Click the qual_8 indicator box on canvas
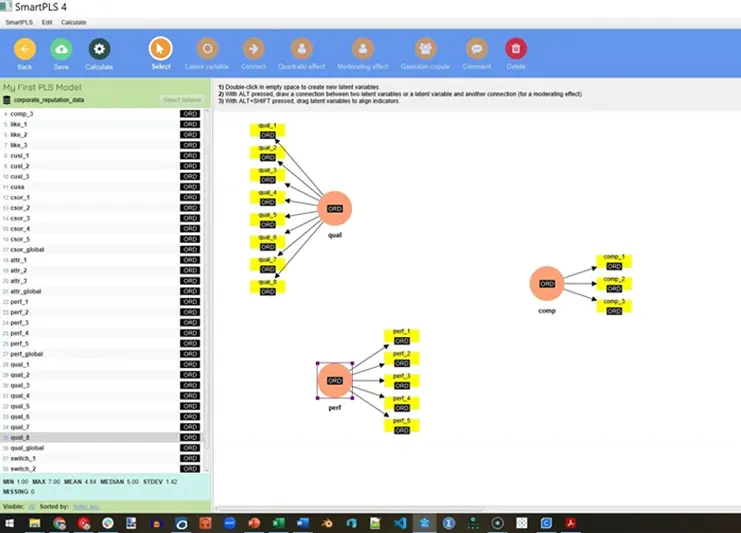 click(267, 287)
